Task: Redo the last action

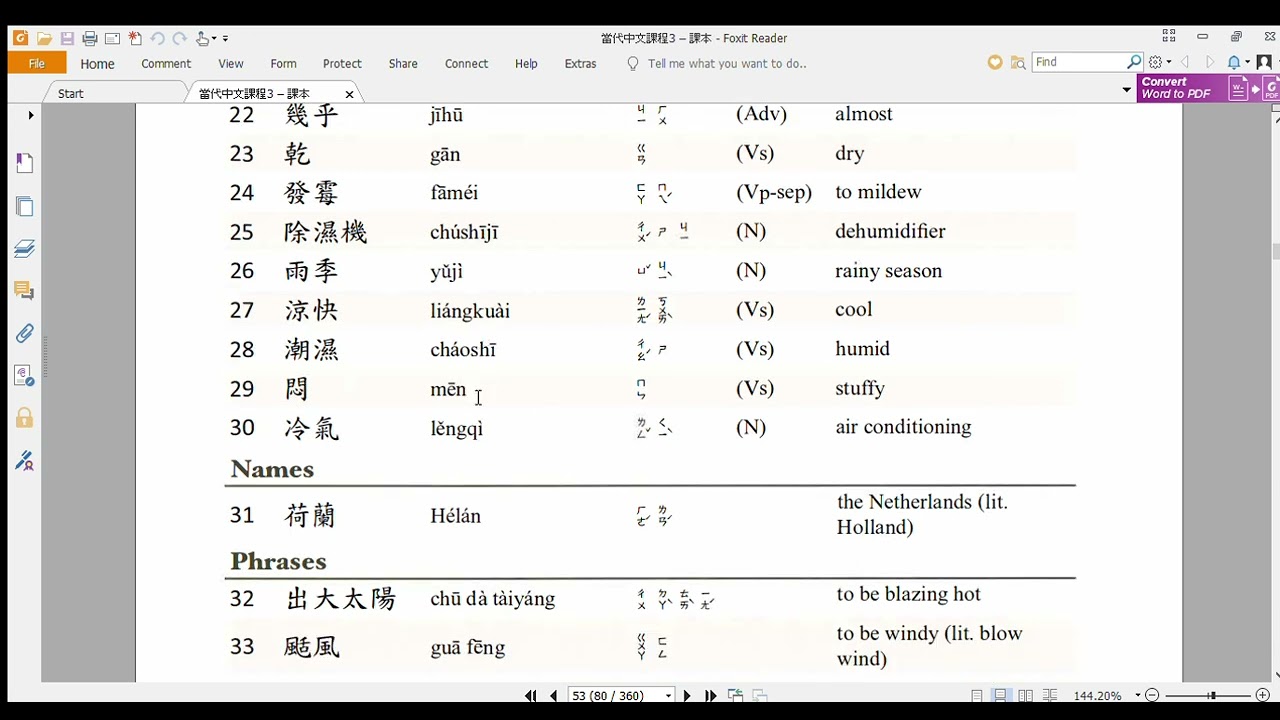Action: pyautogui.click(x=180, y=38)
